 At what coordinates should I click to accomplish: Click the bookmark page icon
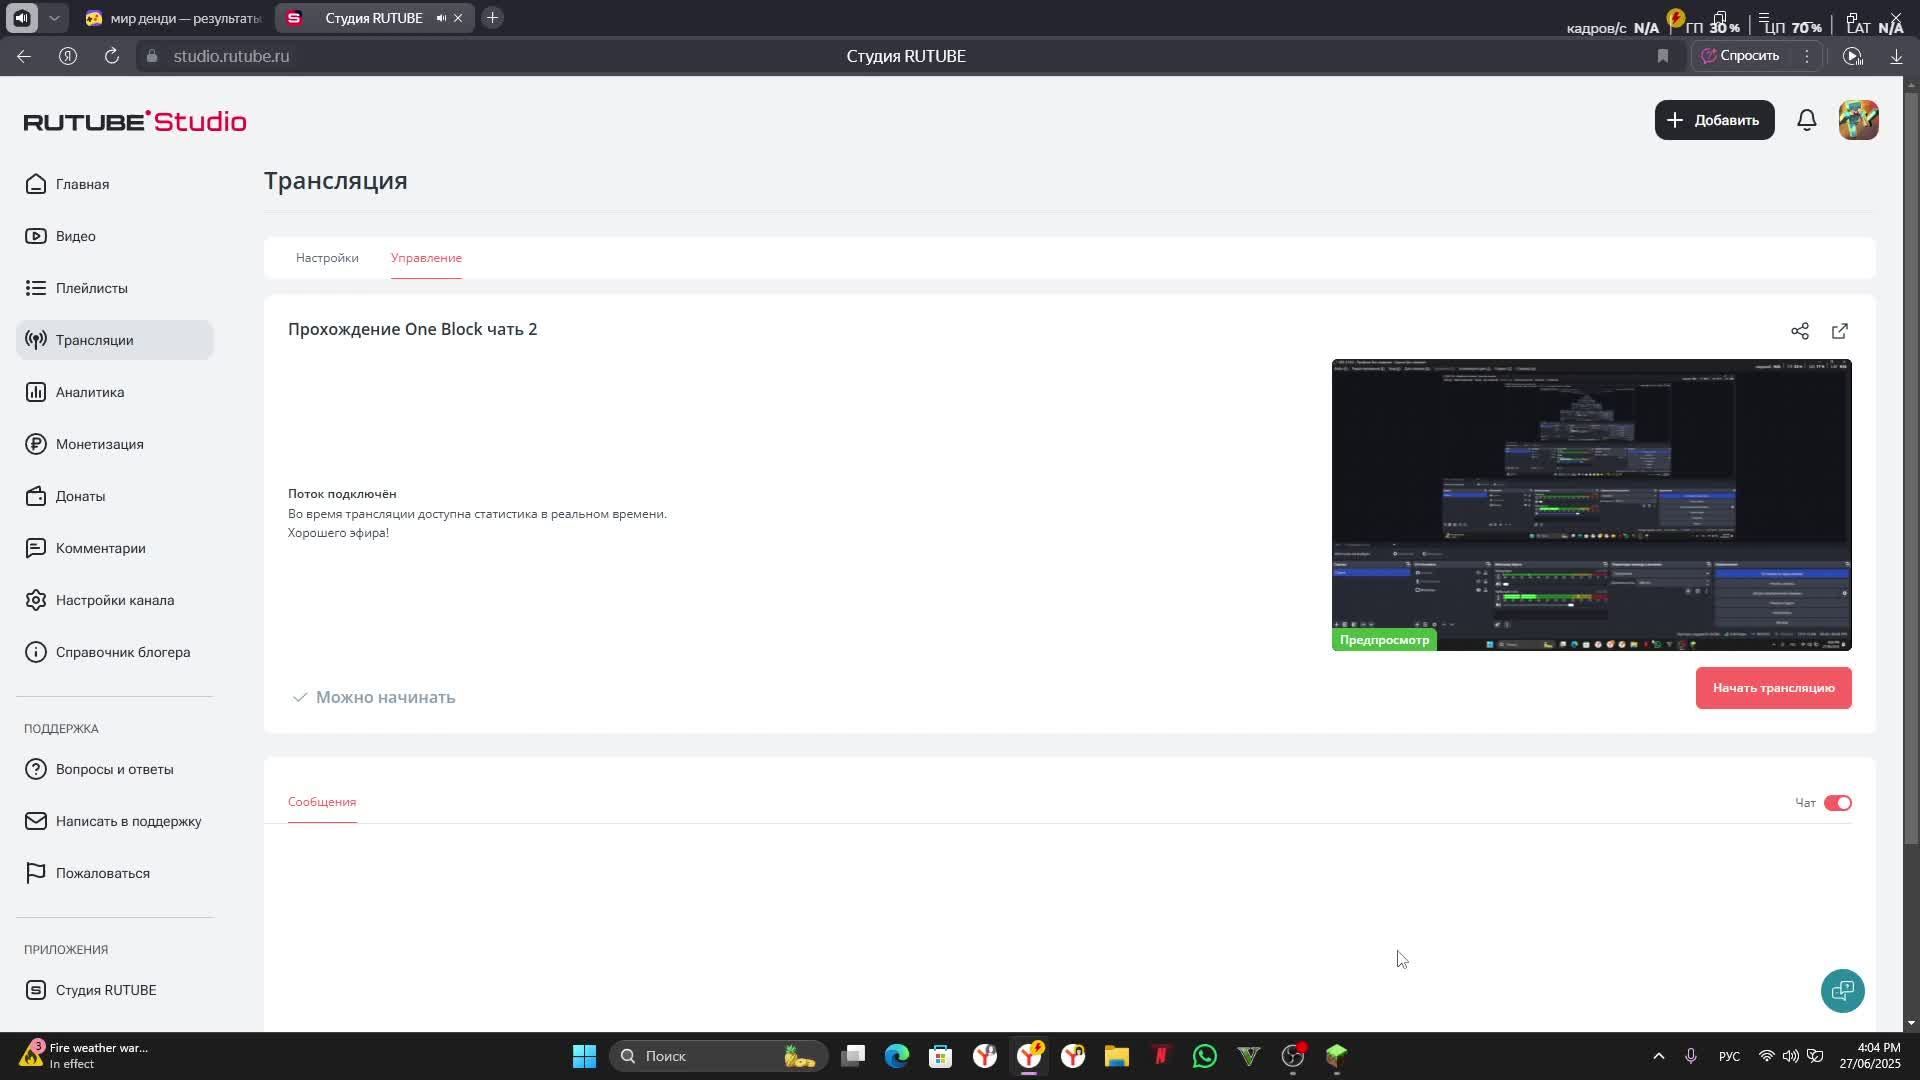[x=1663, y=56]
